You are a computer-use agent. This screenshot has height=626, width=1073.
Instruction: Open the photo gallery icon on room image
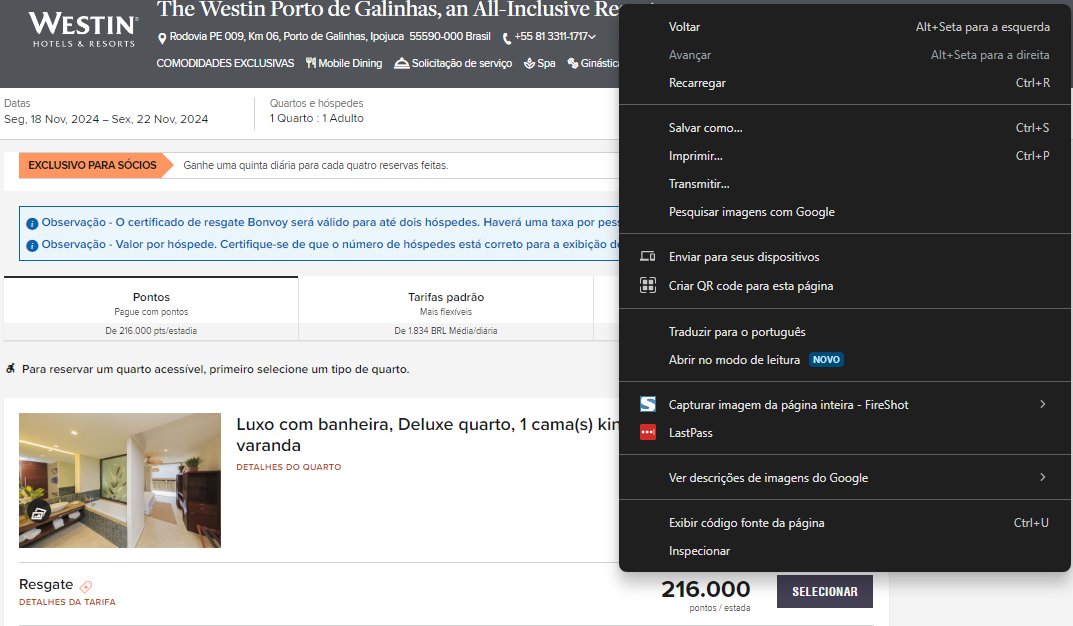38,512
